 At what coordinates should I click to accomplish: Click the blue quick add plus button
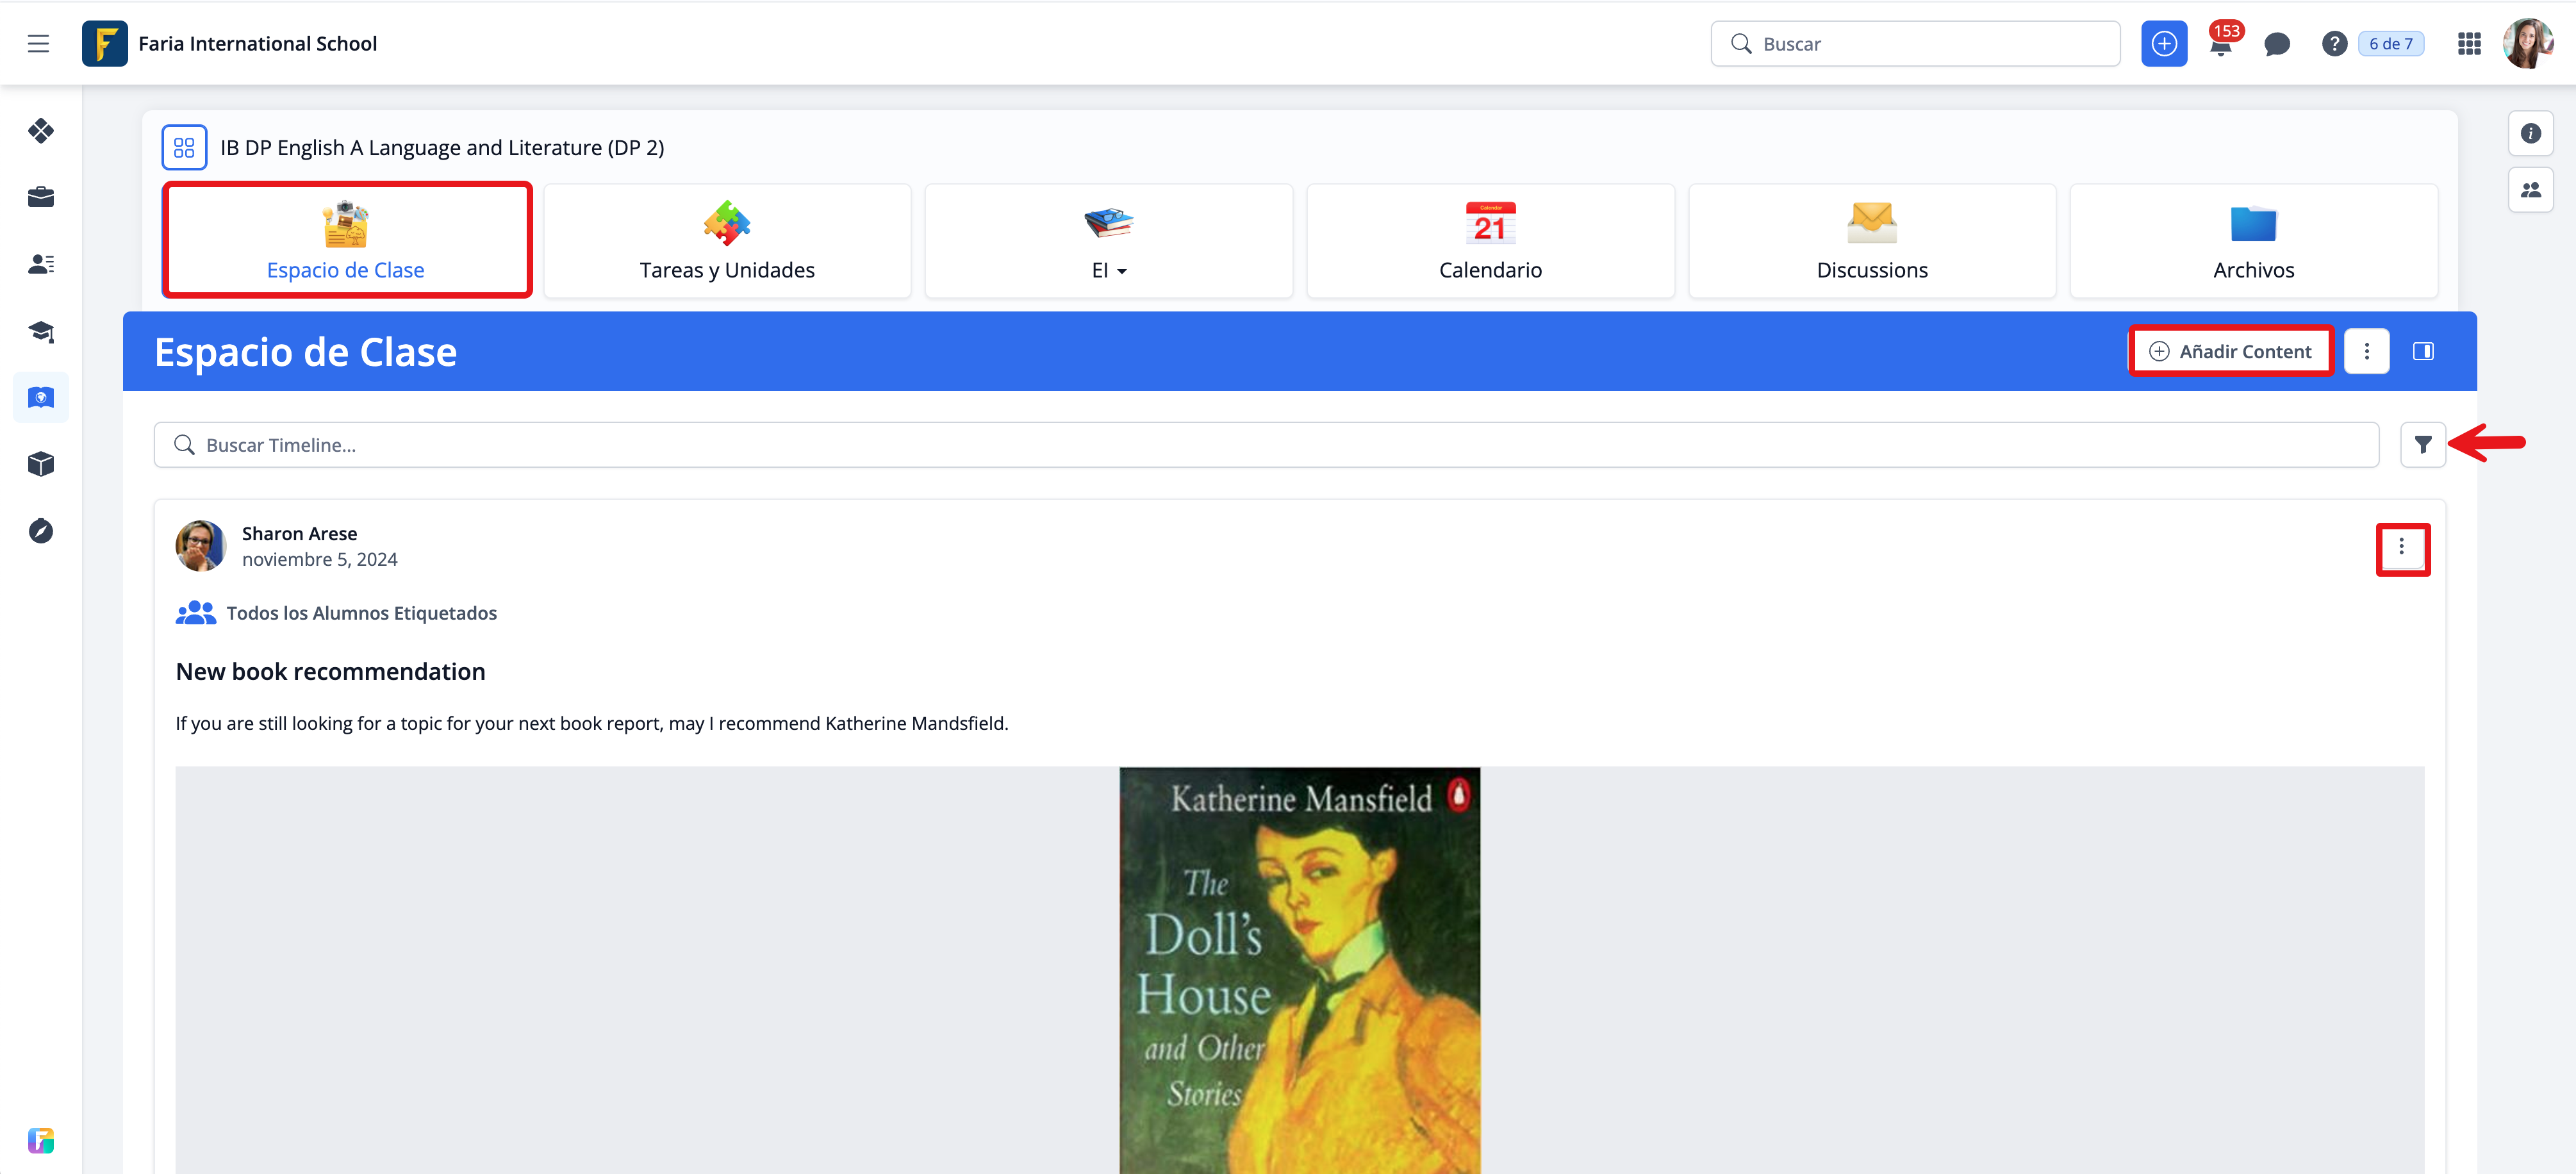(x=2163, y=44)
